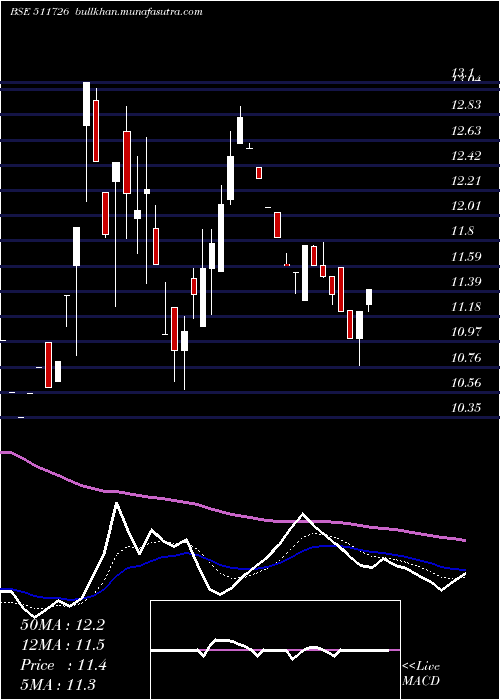
Task: Click the MACD line in inset panel
Action: (x=270, y=649)
